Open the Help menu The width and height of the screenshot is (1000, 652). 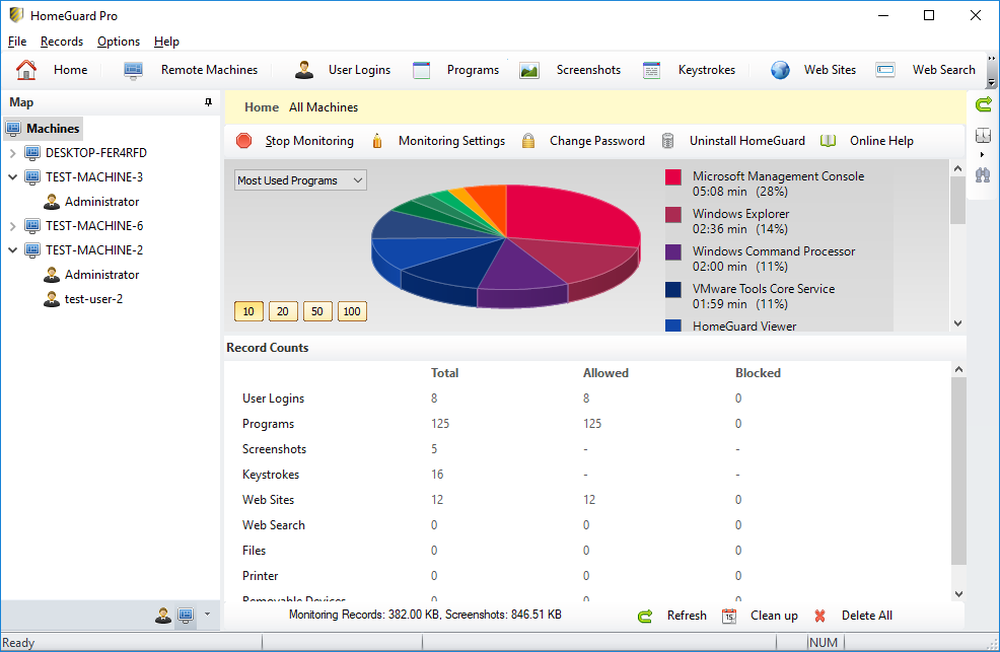tap(166, 41)
